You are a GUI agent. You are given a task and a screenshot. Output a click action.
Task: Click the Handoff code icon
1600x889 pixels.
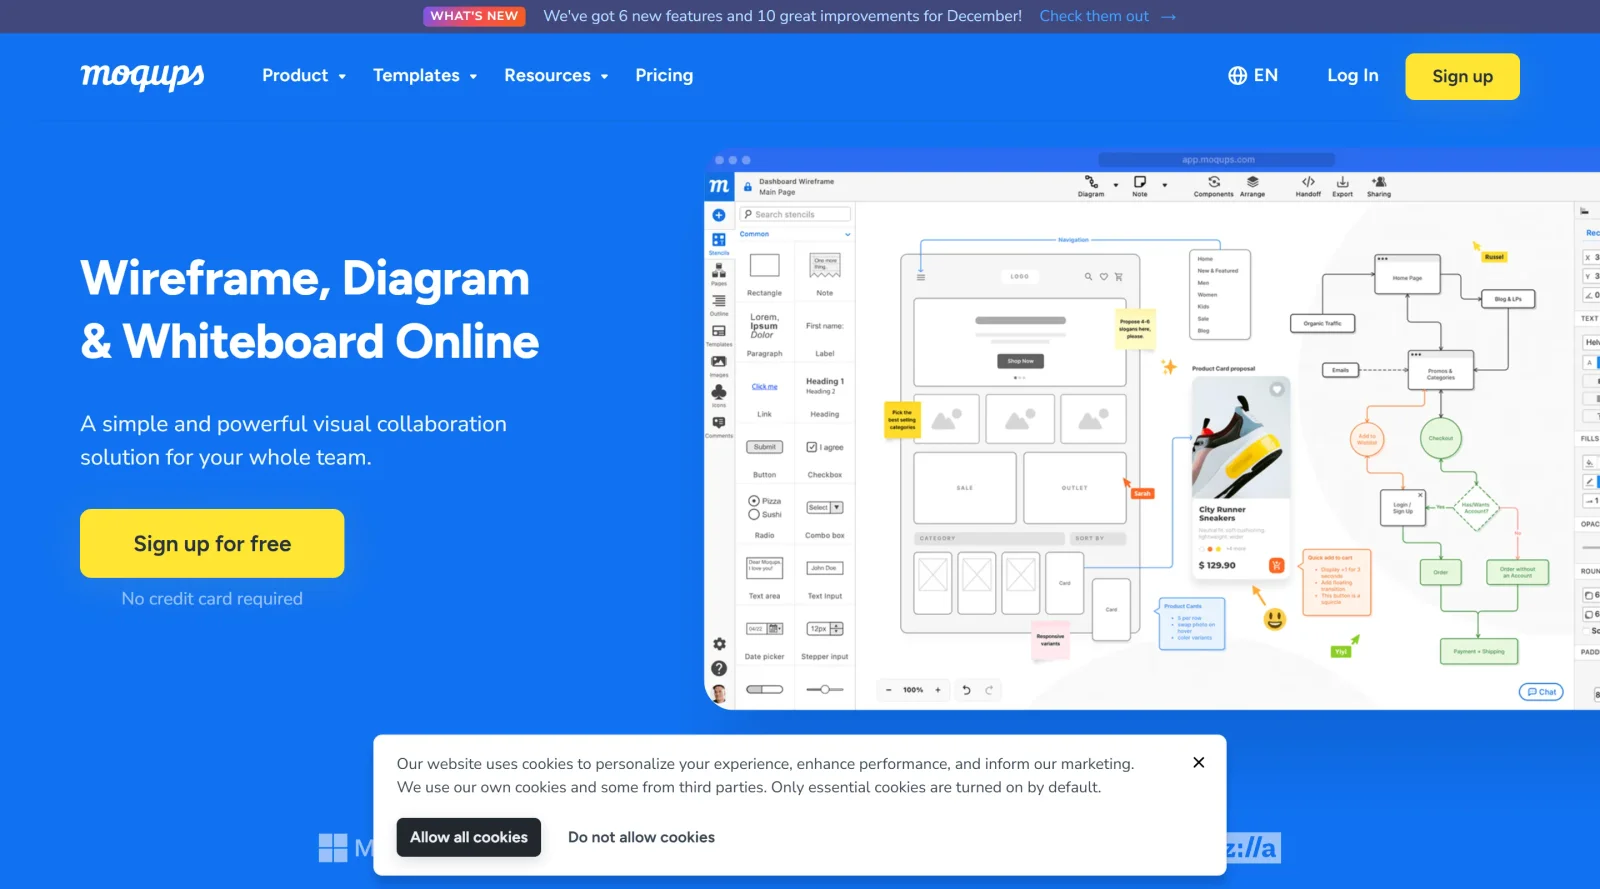(1308, 182)
